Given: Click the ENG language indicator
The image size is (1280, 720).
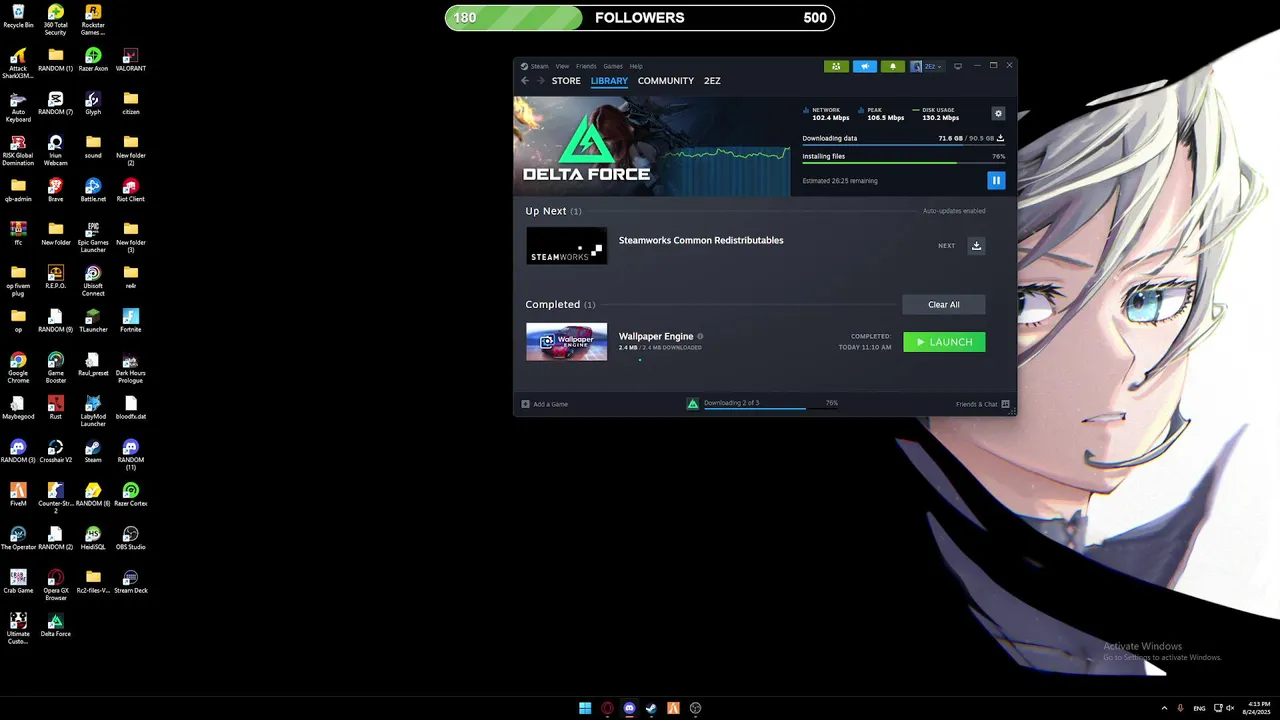Looking at the screenshot, I should point(1199,708).
